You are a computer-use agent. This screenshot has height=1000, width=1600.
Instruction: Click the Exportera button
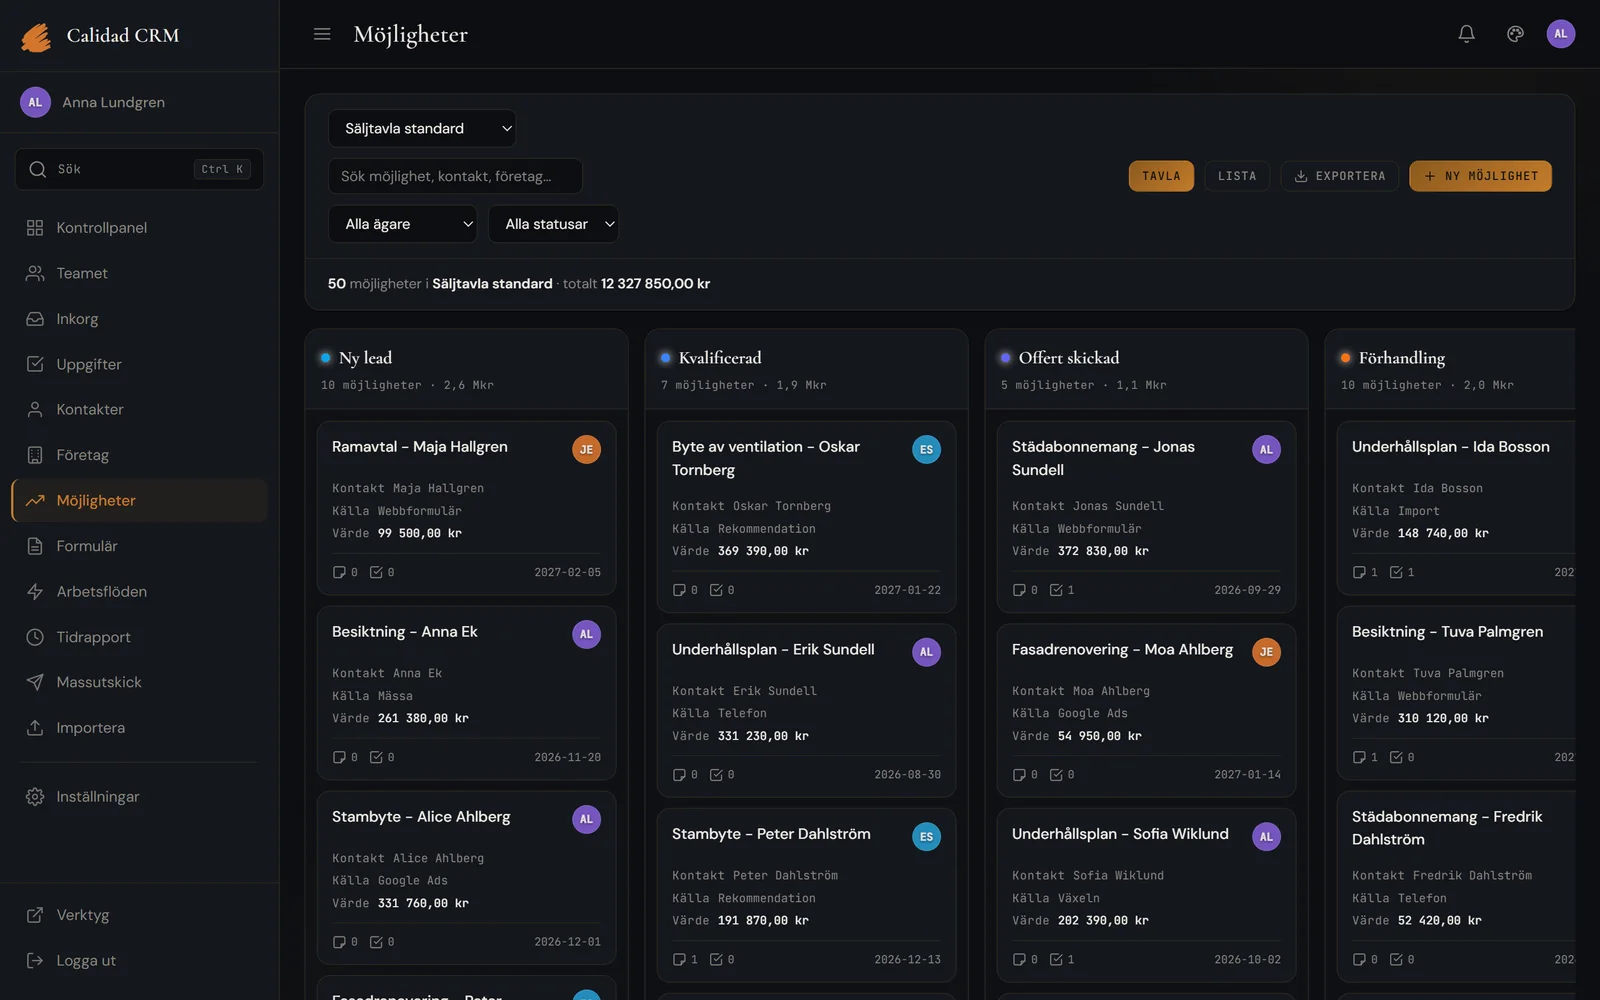pyautogui.click(x=1339, y=176)
